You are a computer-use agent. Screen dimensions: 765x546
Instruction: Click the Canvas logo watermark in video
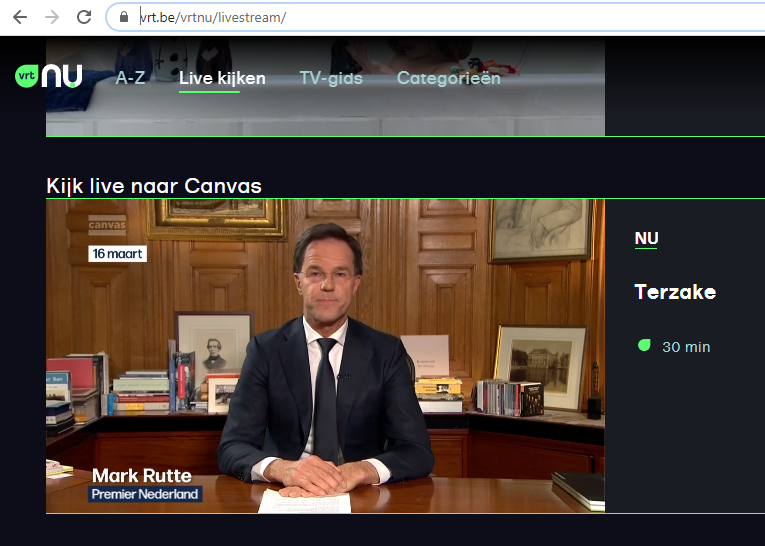[x=107, y=222]
